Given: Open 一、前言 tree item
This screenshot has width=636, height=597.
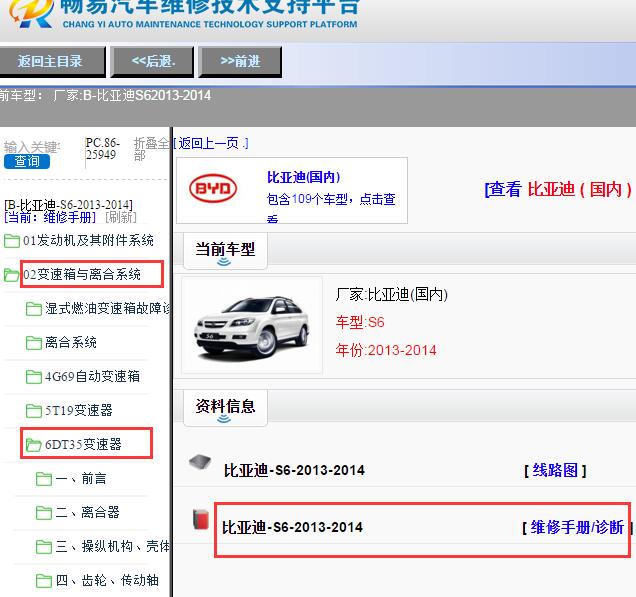Looking at the screenshot, I should click(81, 479).
